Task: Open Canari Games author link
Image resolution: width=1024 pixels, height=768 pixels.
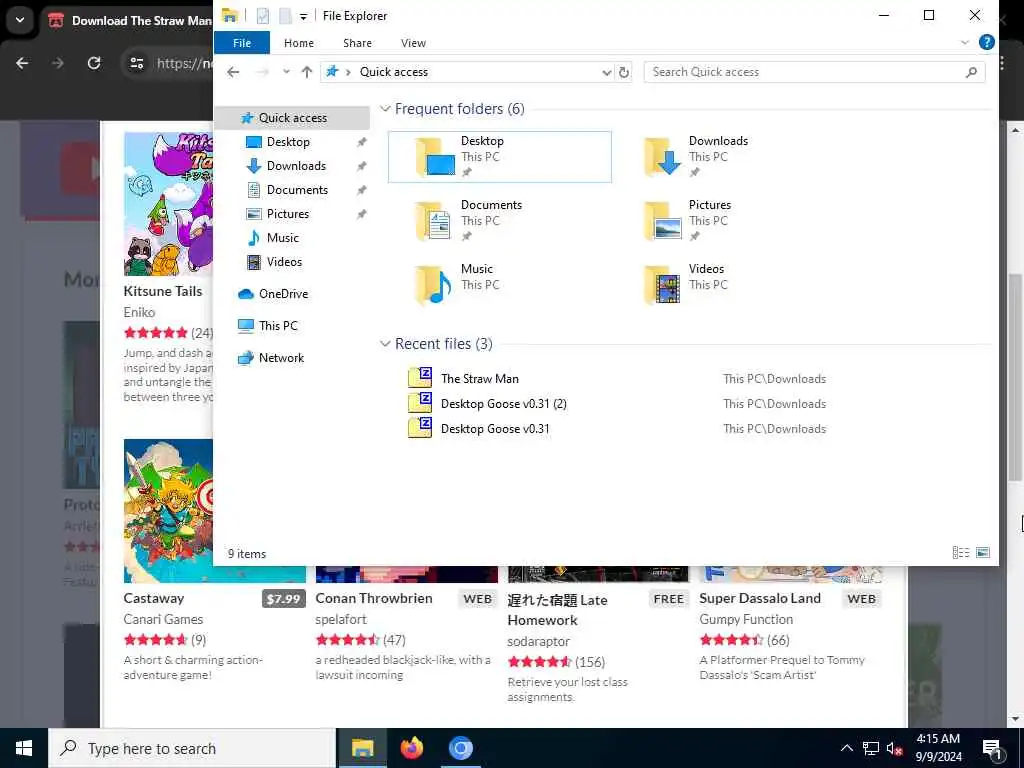Action: [x=163, y=619]
